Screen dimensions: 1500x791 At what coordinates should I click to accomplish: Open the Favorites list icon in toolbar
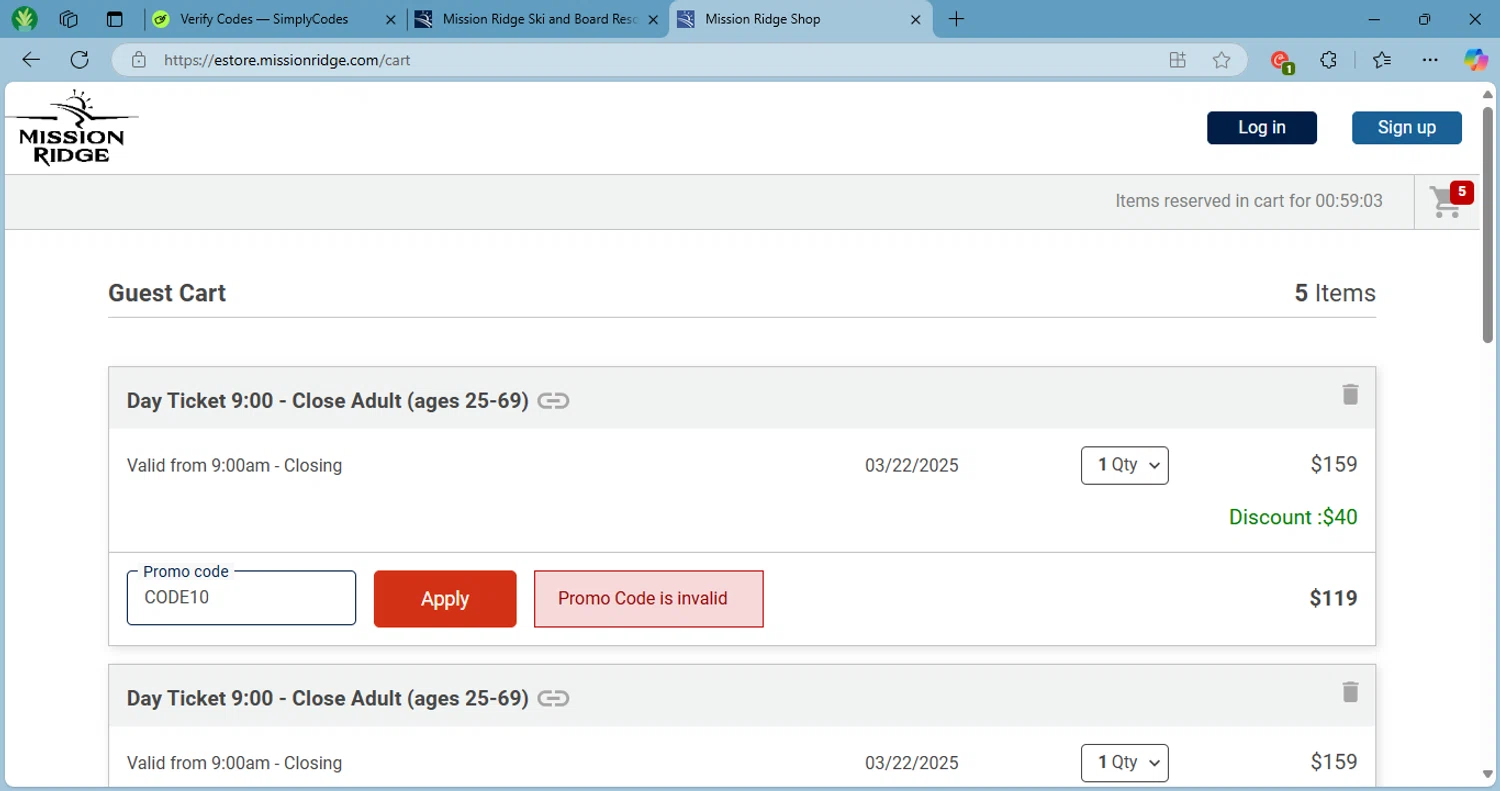(x=1382, y=60)
